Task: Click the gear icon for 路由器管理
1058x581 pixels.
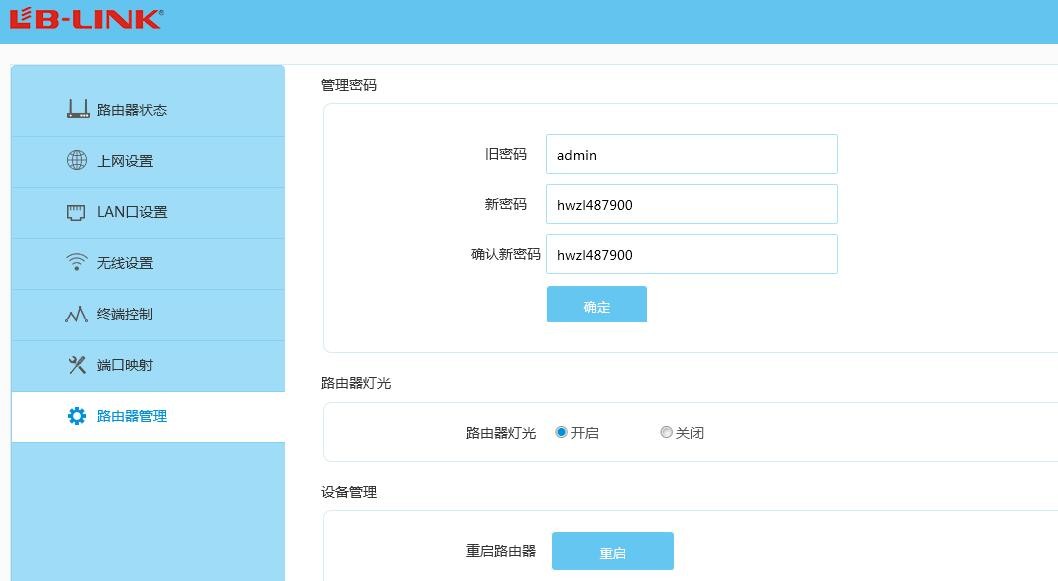Action: 77,416
